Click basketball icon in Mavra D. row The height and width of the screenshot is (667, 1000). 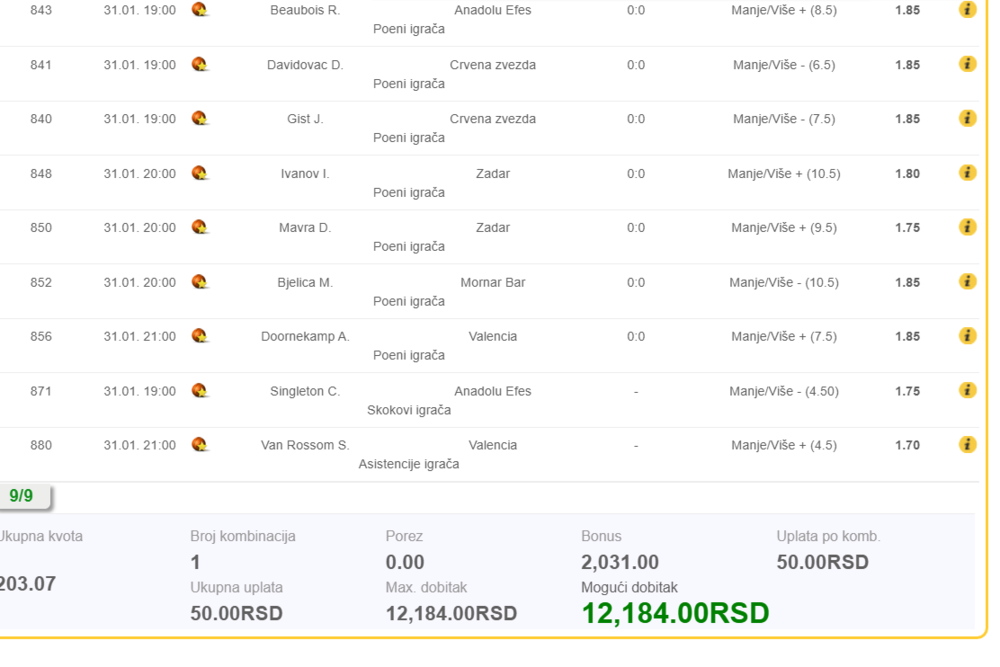point(200,228)
